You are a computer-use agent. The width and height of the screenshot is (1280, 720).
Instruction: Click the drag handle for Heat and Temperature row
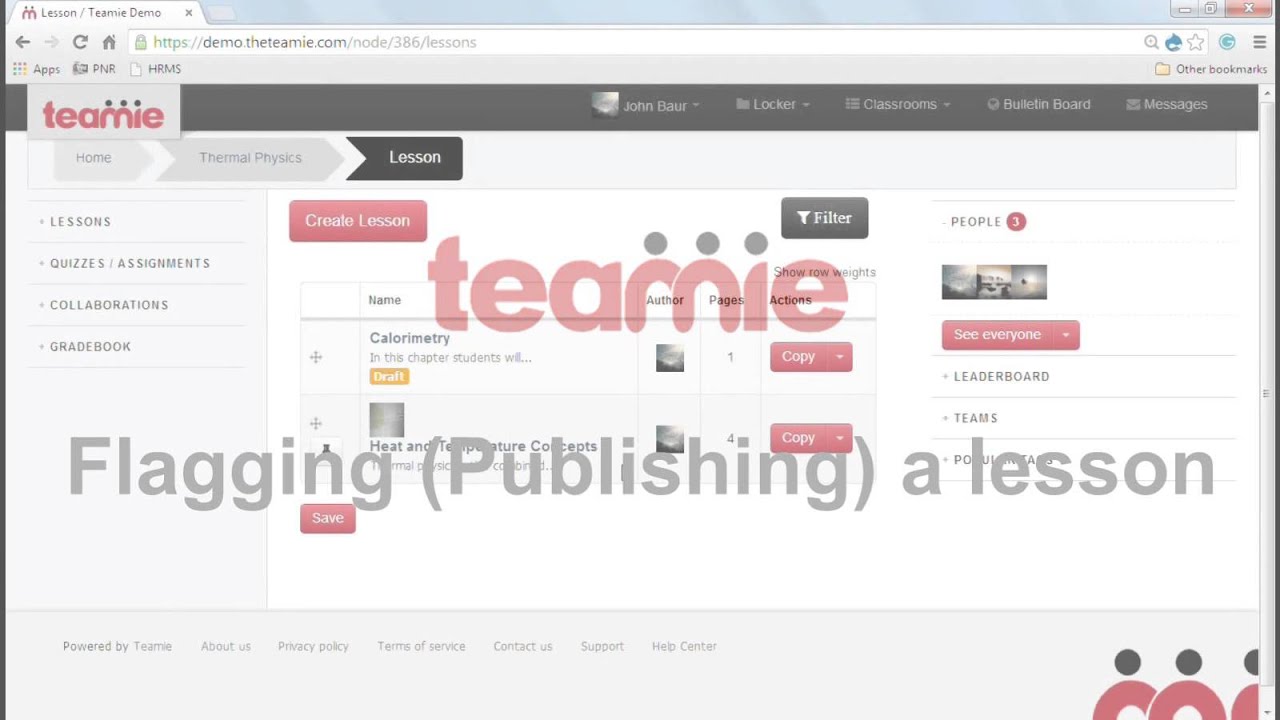(316, 424)
